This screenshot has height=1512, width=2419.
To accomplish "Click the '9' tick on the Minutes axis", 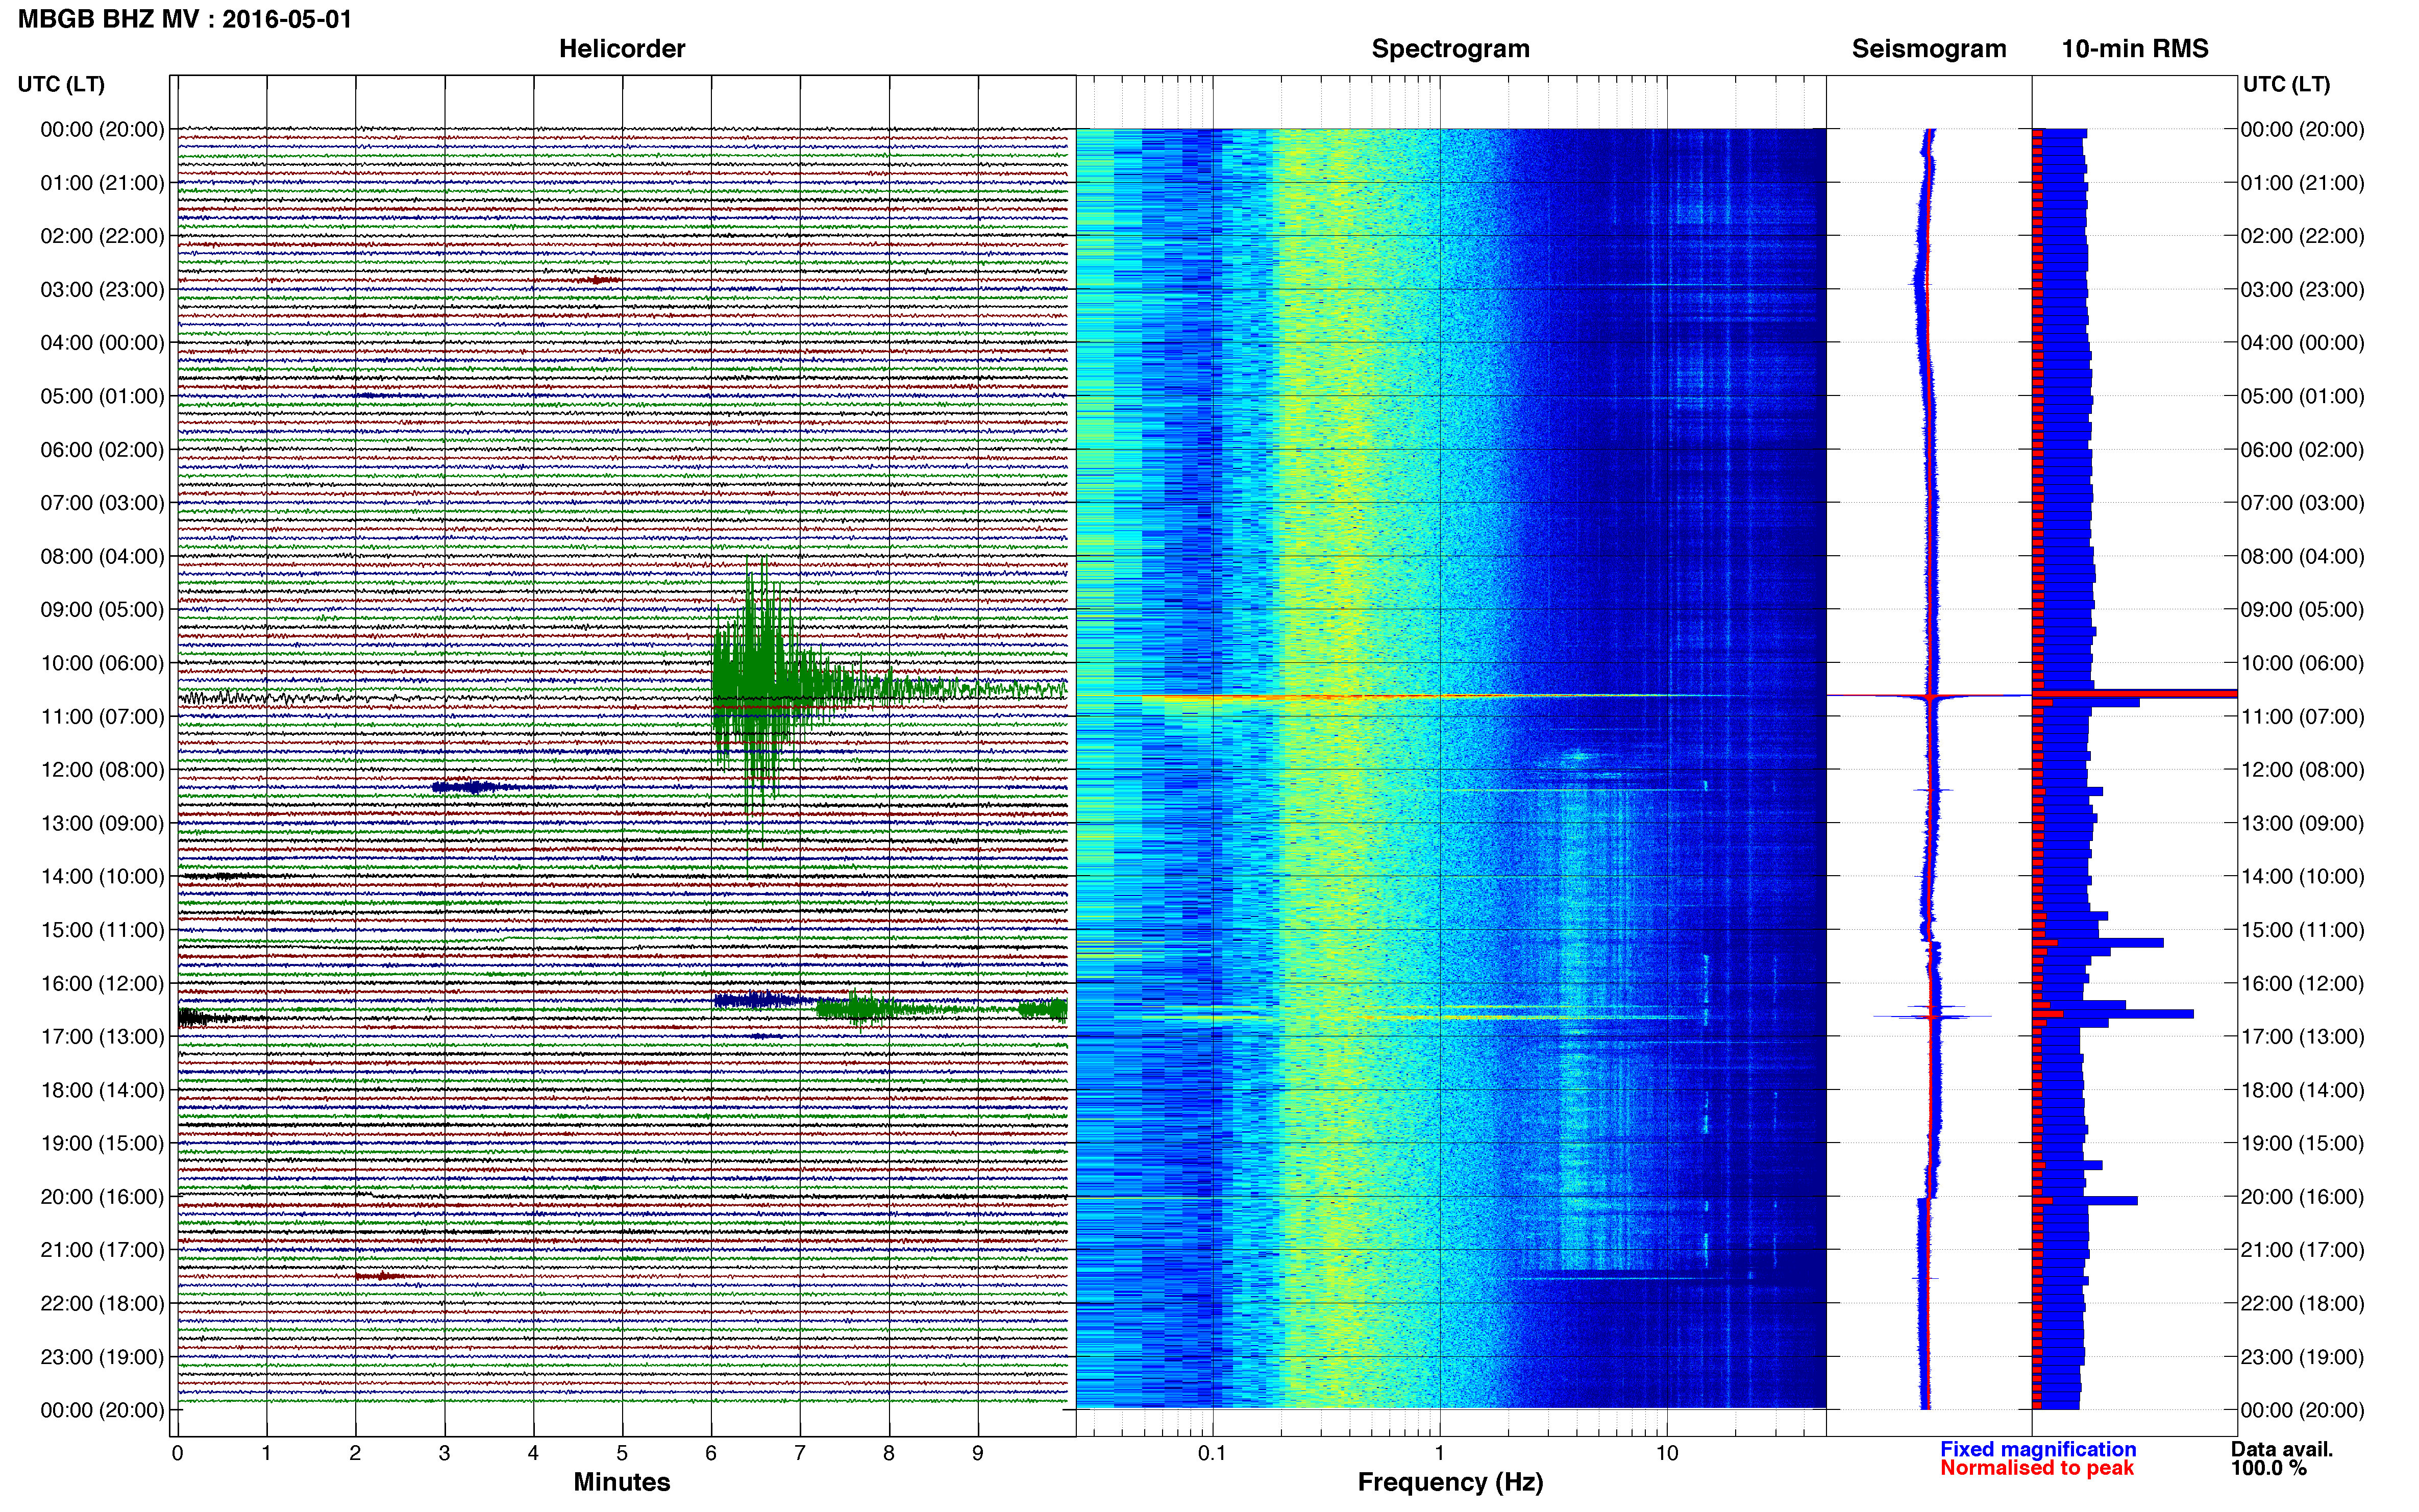I will 978,1454.
